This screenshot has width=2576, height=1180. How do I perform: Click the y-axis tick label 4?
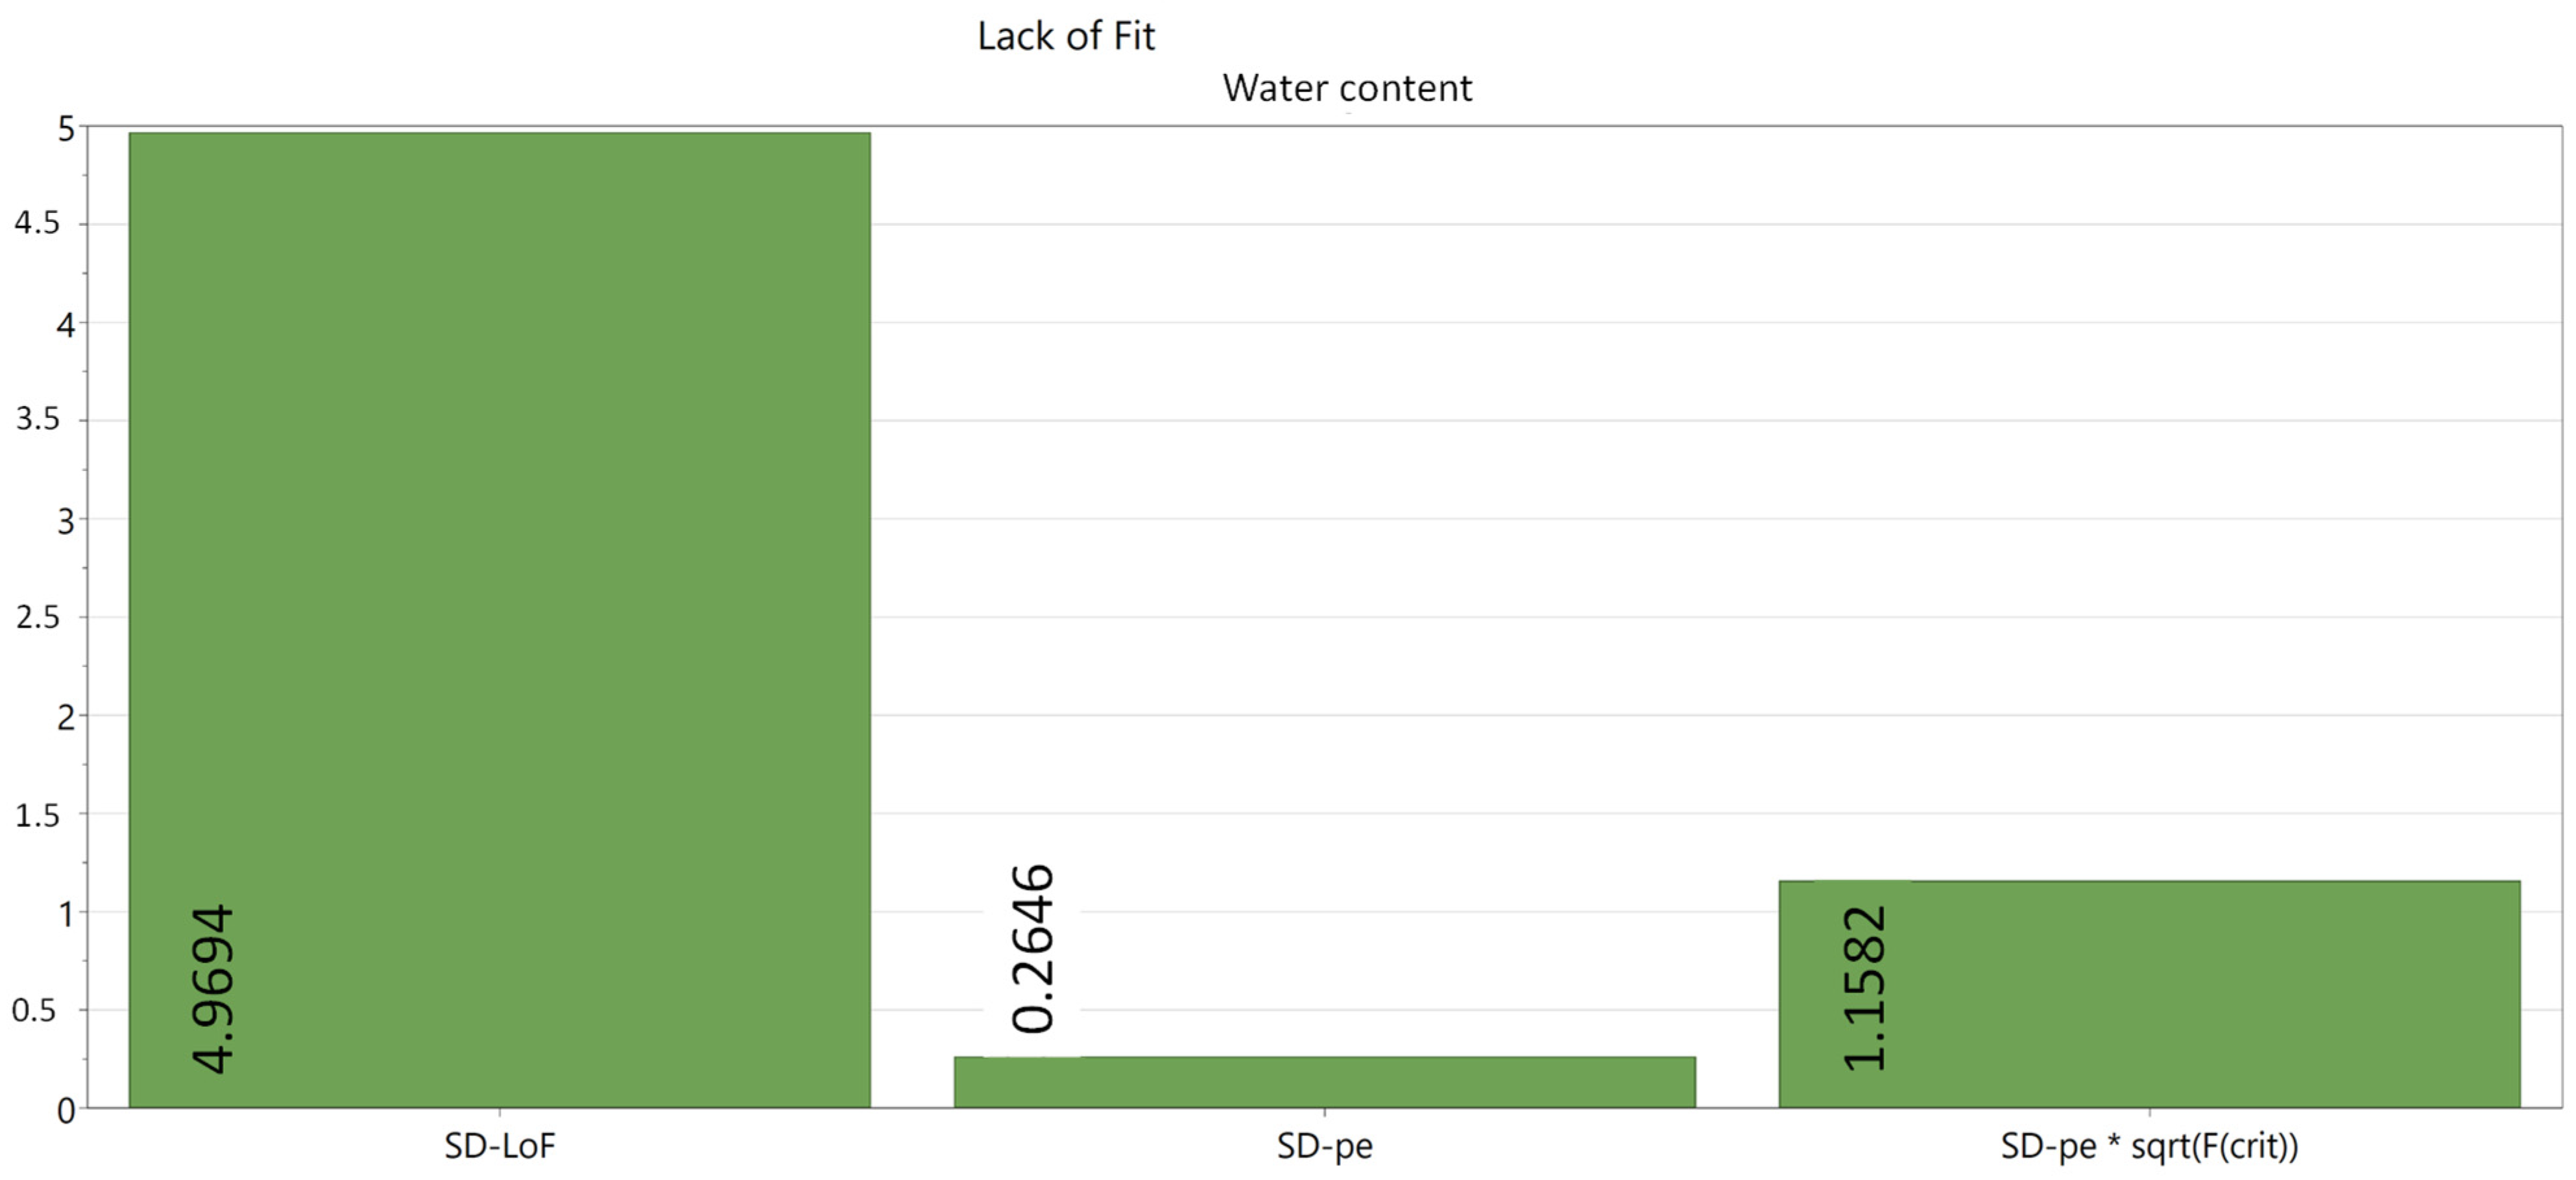[x=66, y=325]
